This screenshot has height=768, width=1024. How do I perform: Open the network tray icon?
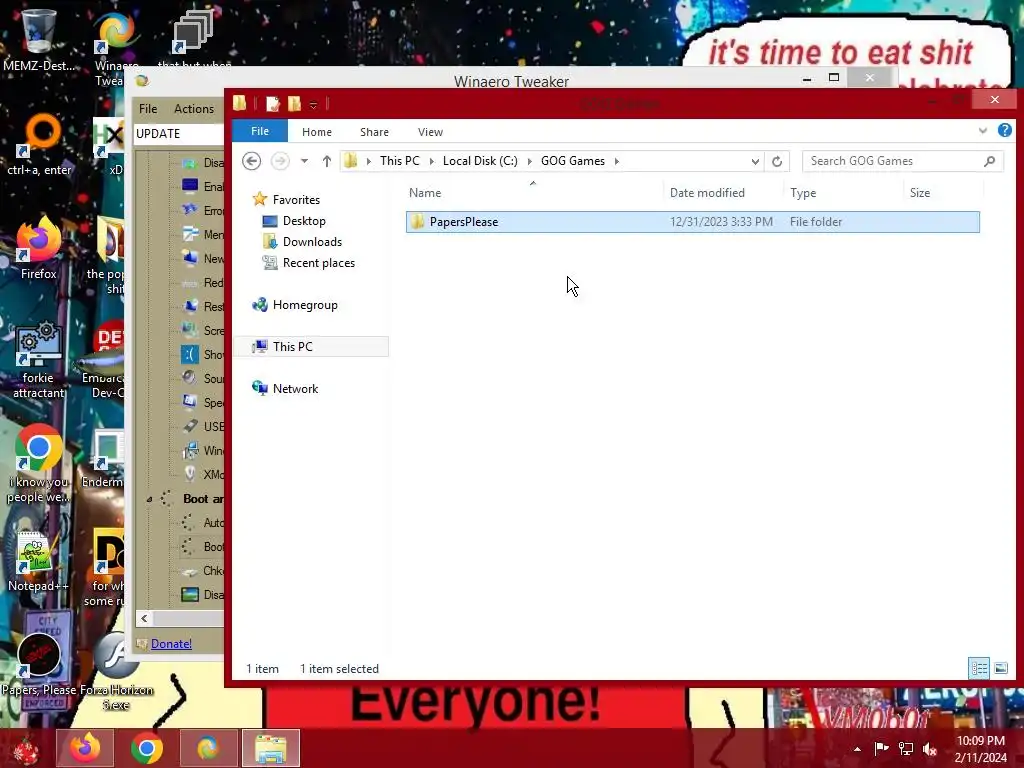click(906, 748)
